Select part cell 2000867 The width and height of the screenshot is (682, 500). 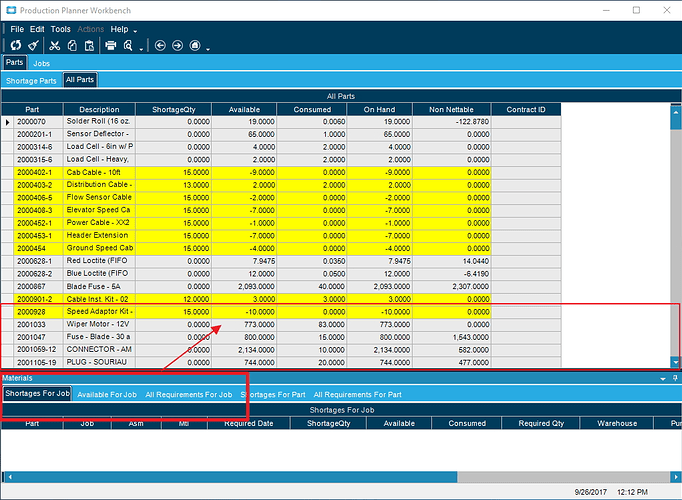coord(38,287)
